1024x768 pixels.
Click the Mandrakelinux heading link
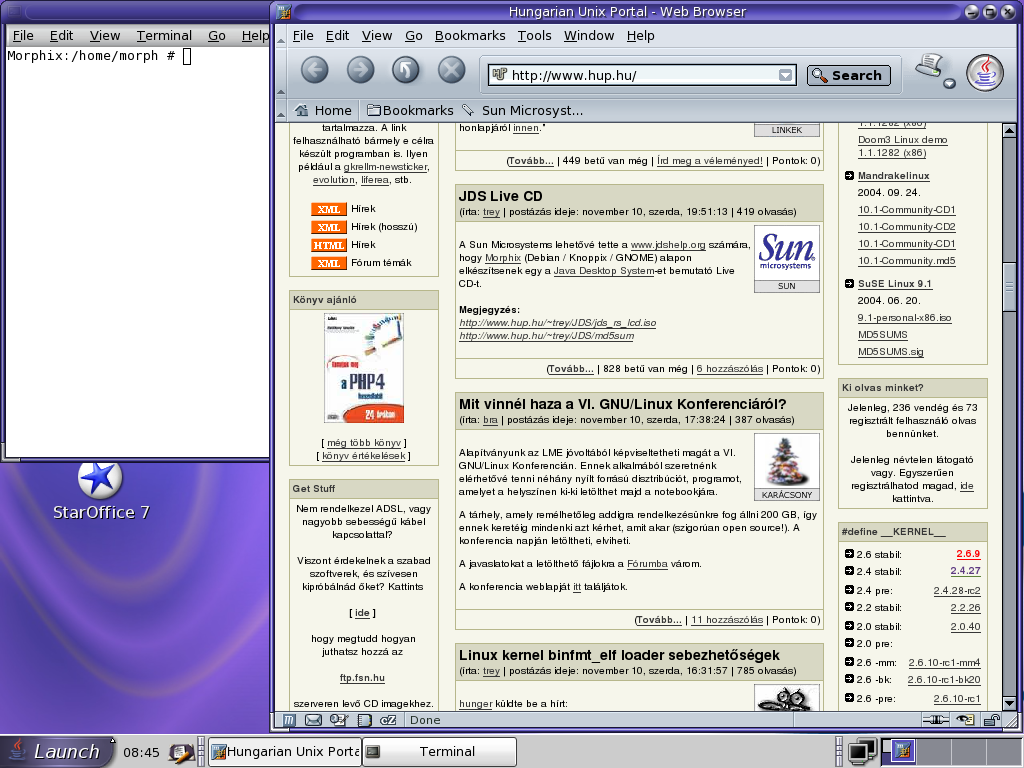[893, 176]
